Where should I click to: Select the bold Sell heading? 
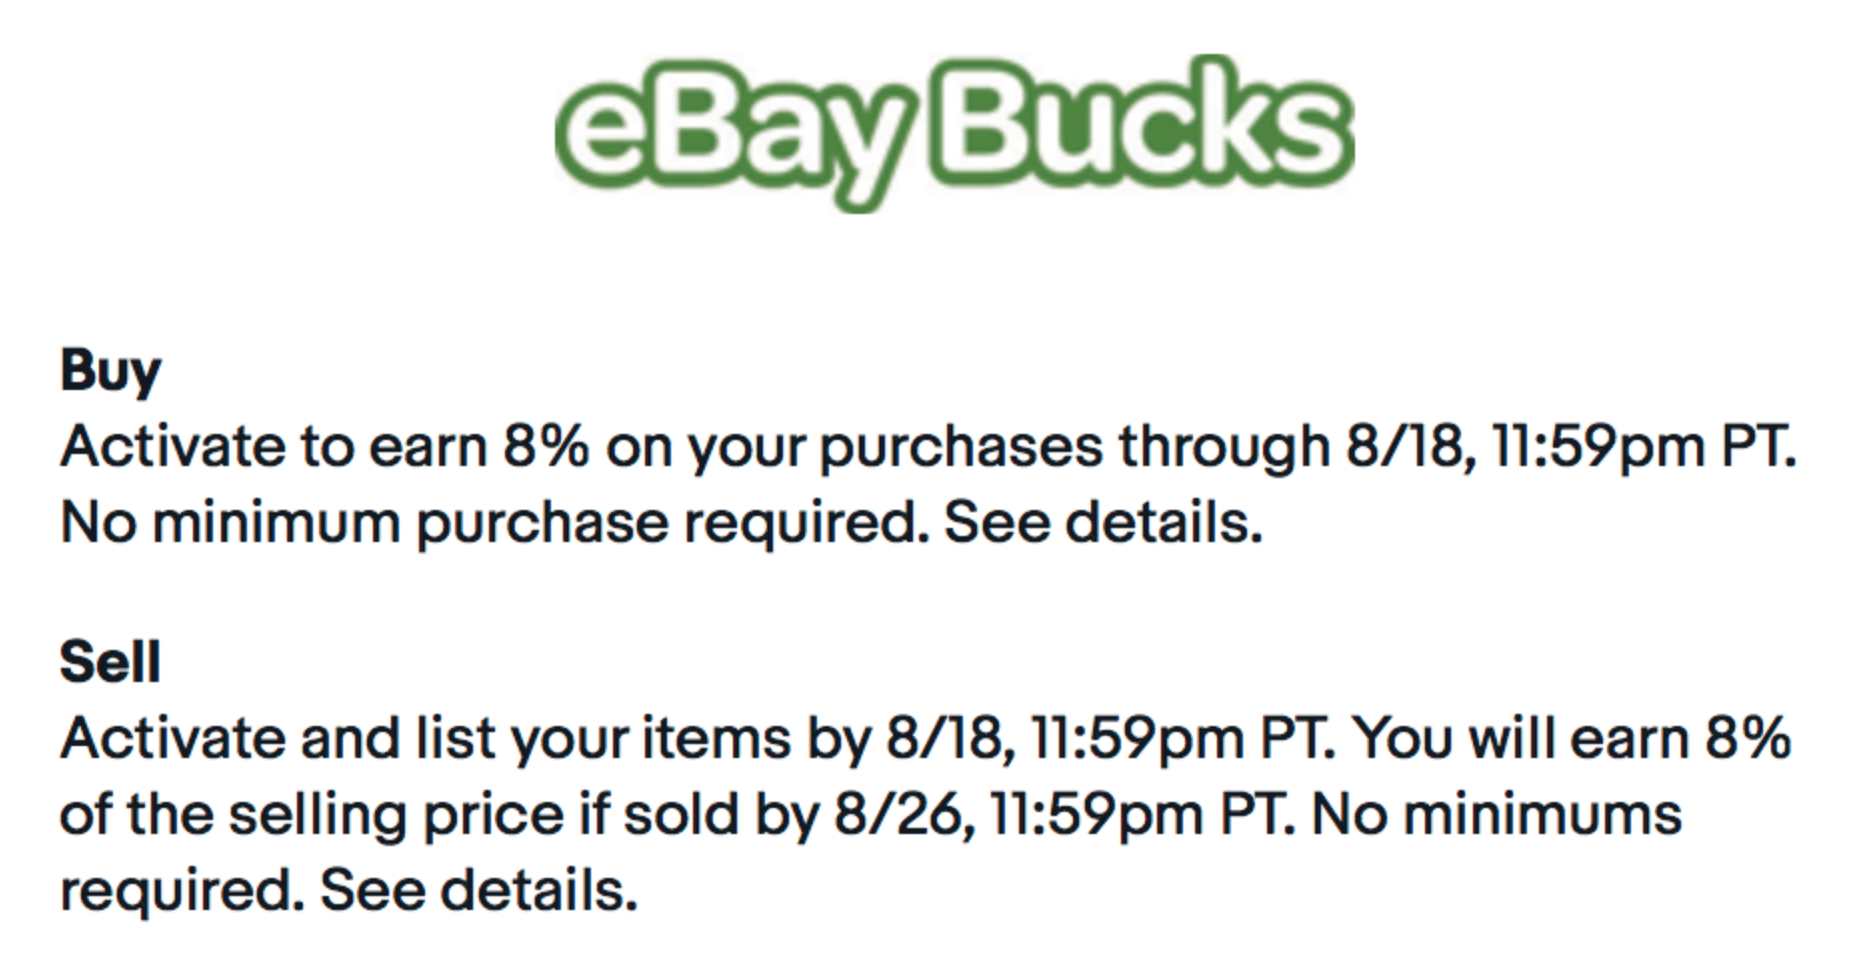coord(110,662)
